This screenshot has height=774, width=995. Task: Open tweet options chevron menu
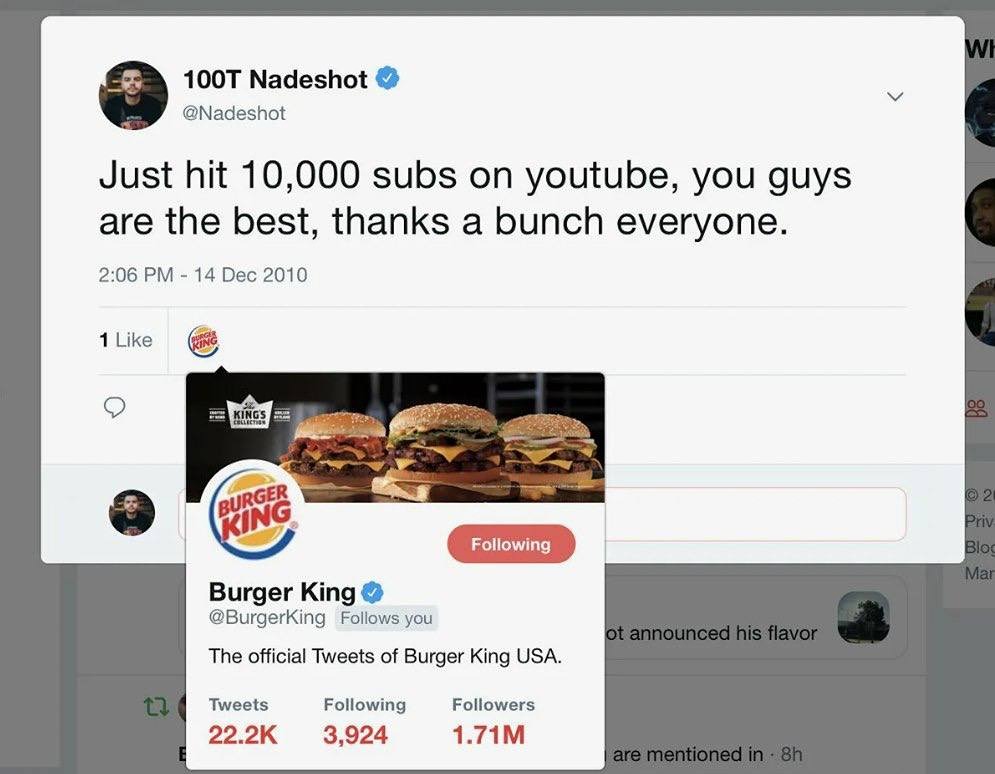[895, 96]
